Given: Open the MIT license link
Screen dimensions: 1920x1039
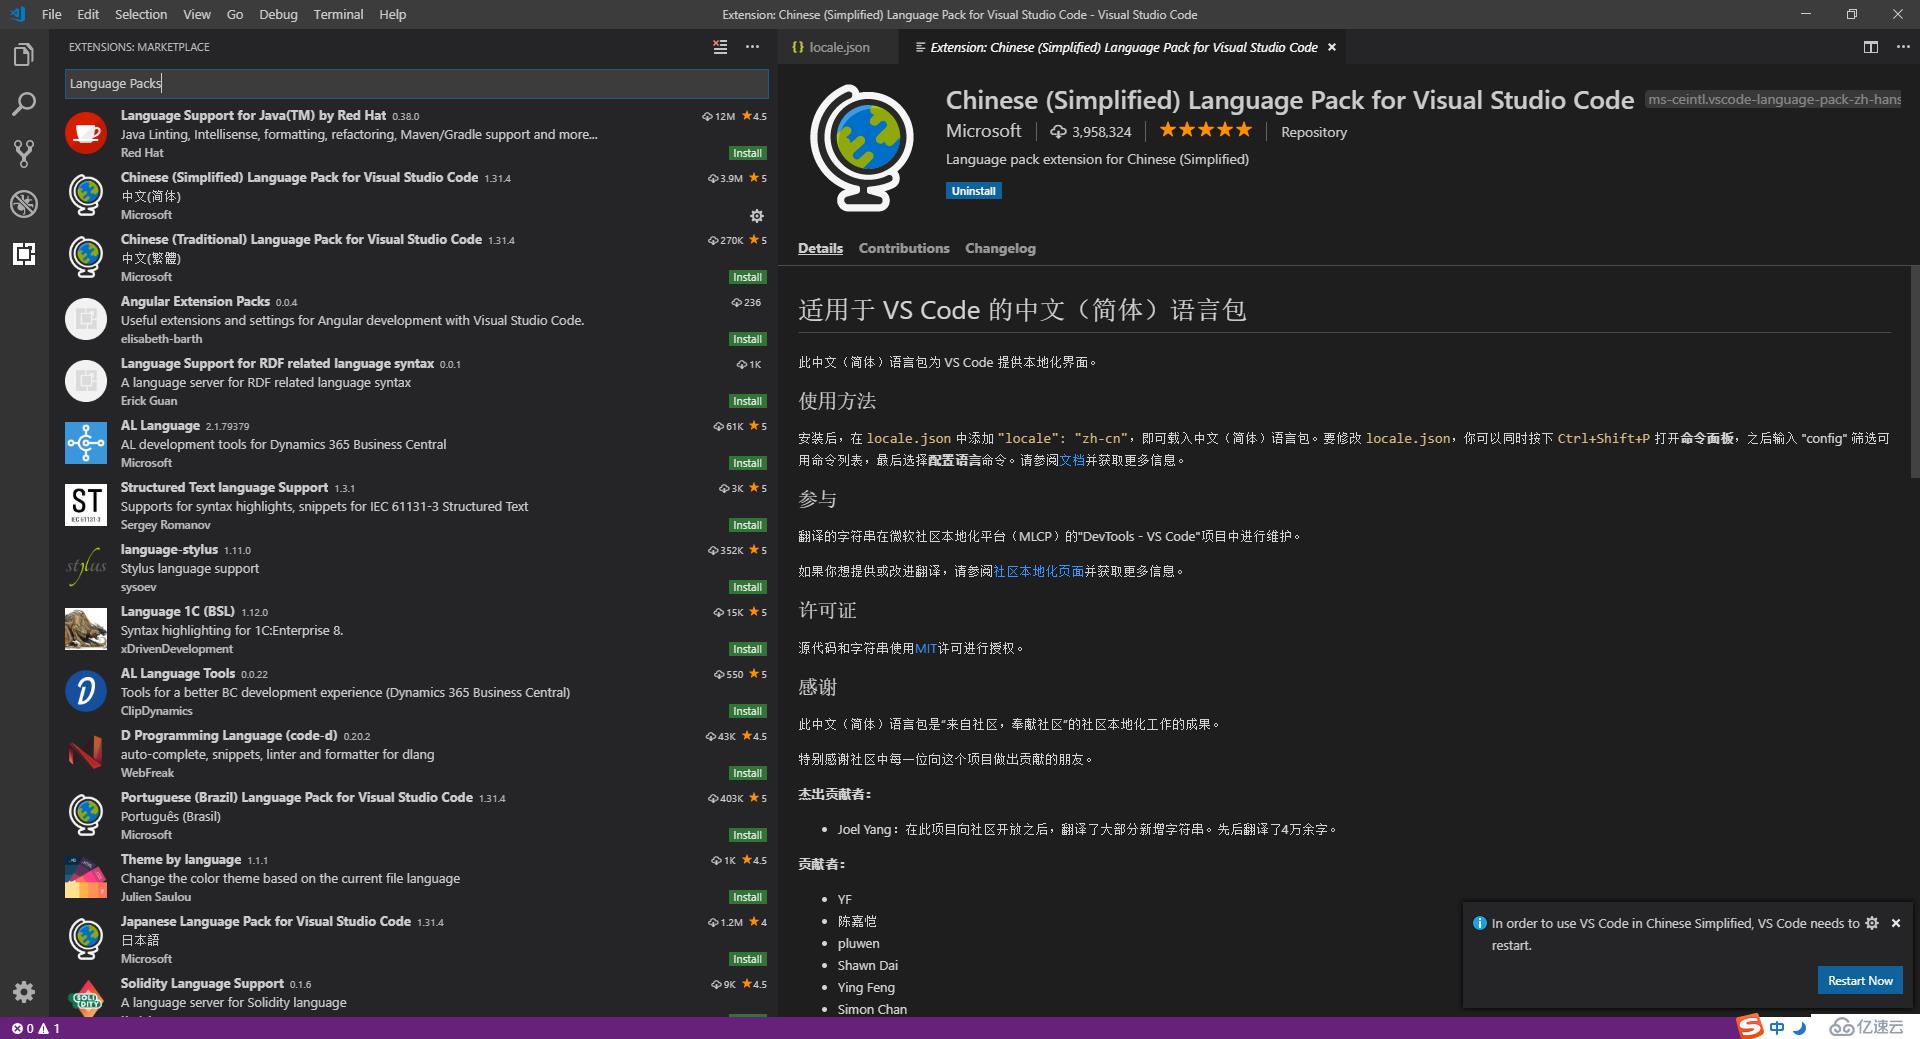Looking at the screenshot, I should pyautogui.click(x=926, y=648).
